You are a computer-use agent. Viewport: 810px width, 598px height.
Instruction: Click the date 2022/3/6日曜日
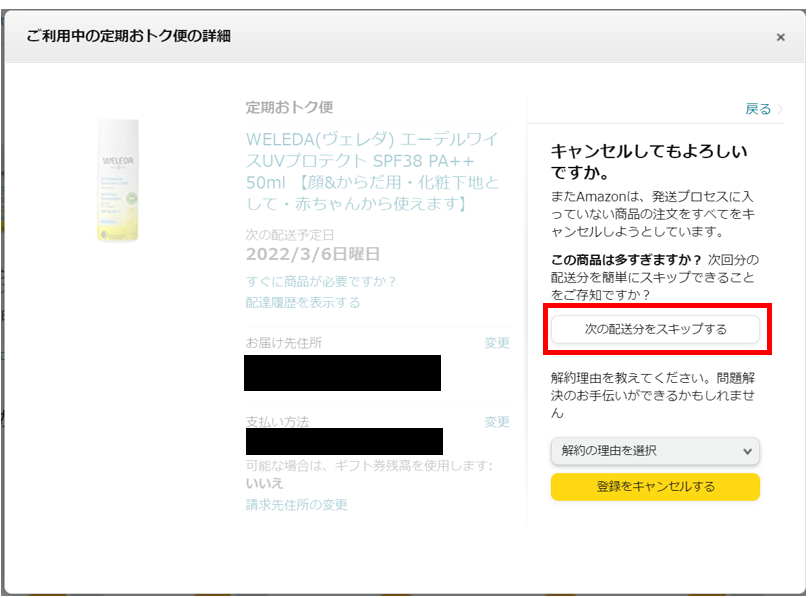313,254
